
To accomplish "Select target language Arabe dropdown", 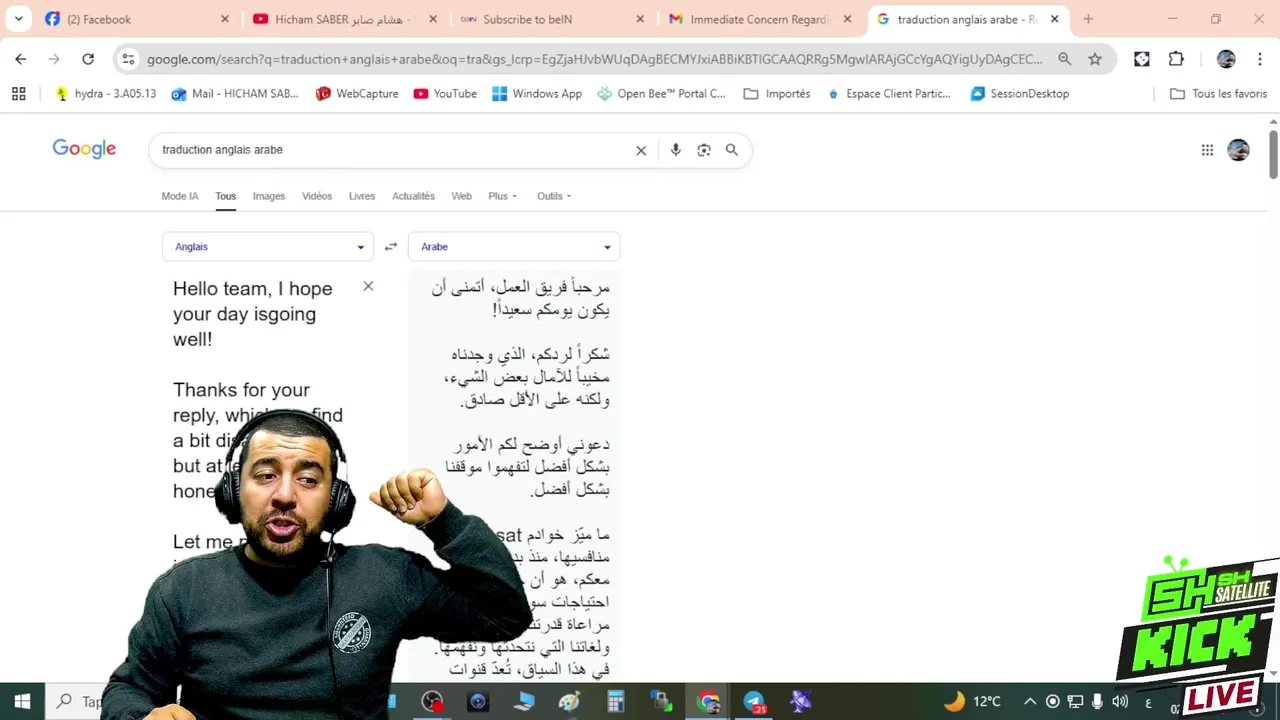I will coord(514,247).
